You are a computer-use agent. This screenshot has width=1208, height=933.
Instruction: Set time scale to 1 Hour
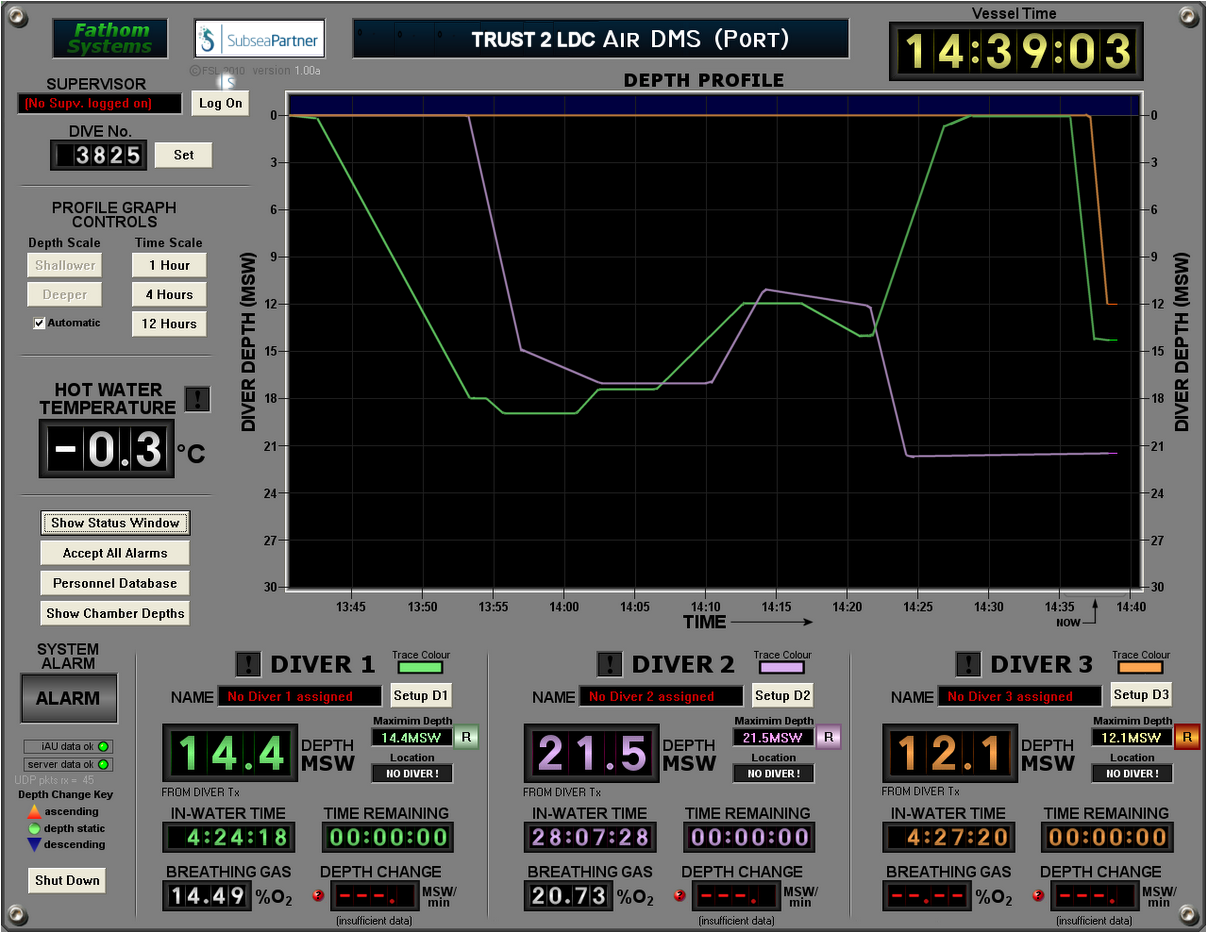[169, 265]
